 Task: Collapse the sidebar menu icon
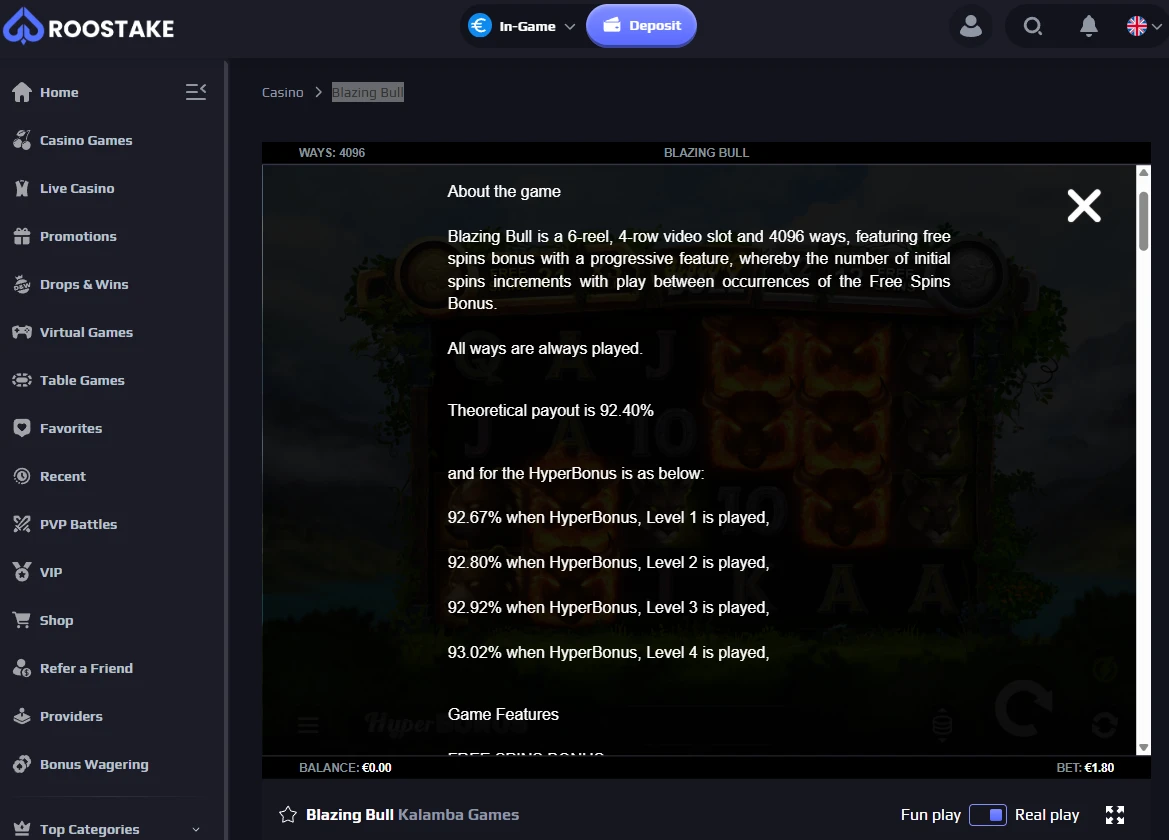click(x=195, y=92)
